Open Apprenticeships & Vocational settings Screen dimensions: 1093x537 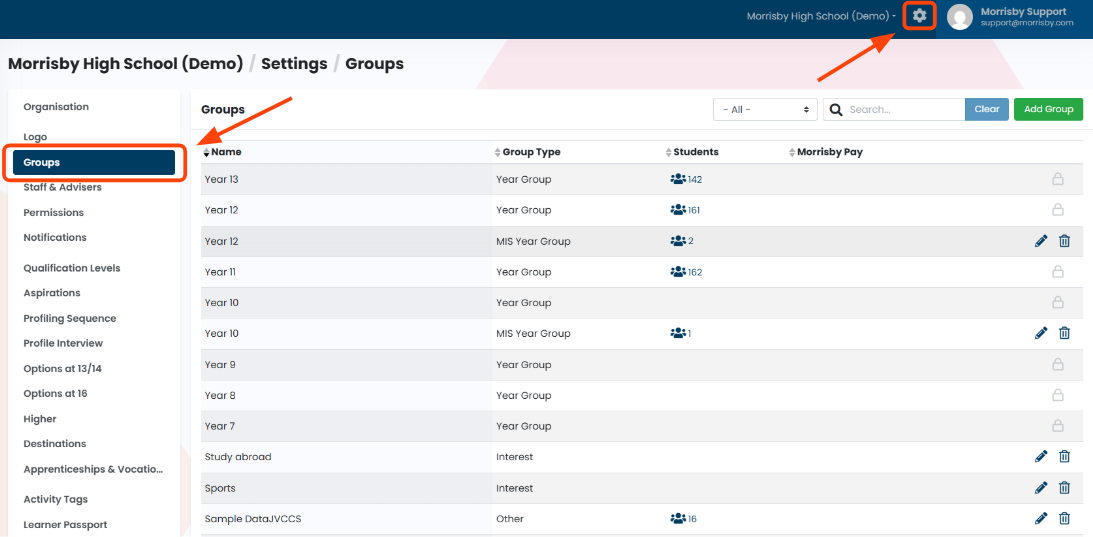point(93,469)
